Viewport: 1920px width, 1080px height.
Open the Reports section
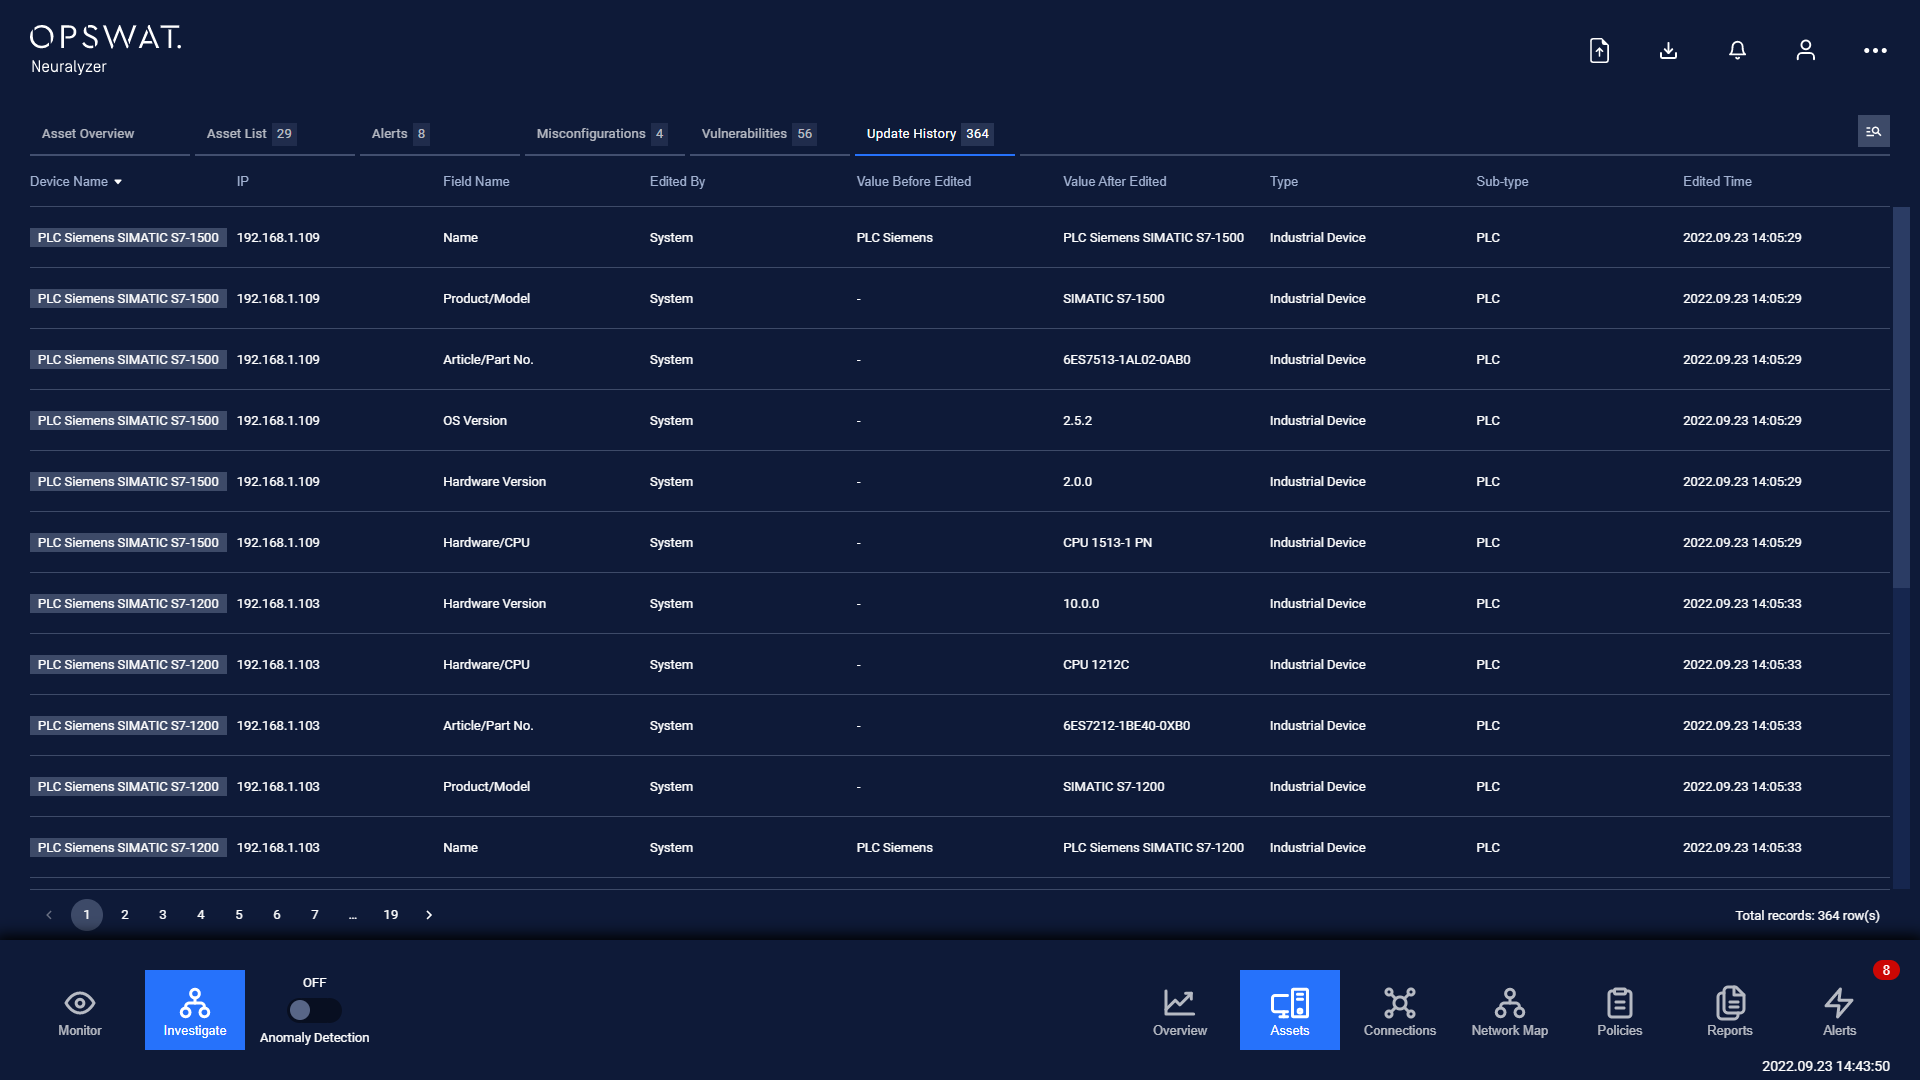[1730, 1011]
